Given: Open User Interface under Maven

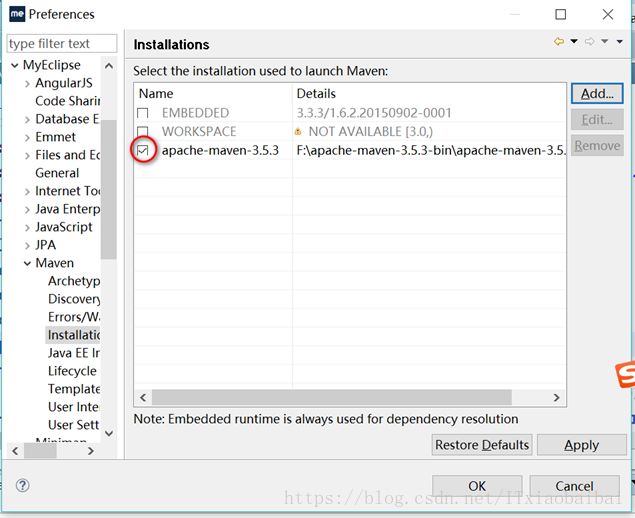Looking at the screenshot, I should coord(73,407).
